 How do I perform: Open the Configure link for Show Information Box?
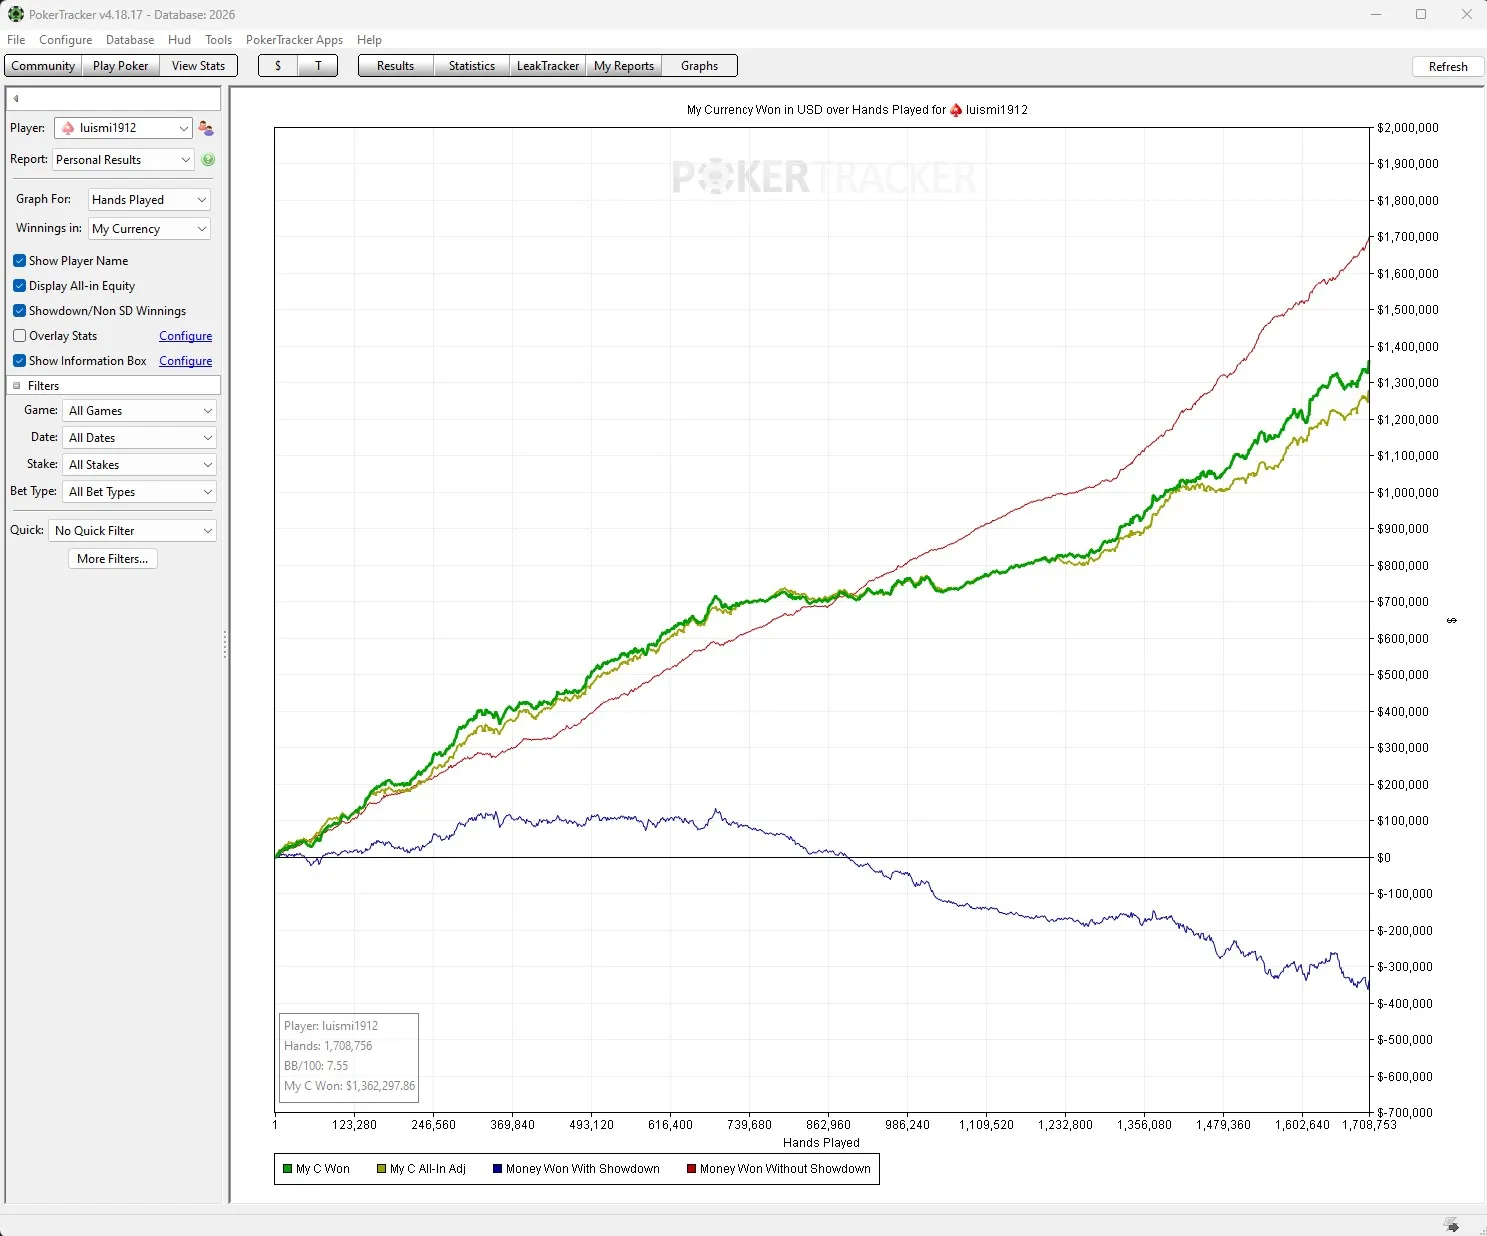186,361
